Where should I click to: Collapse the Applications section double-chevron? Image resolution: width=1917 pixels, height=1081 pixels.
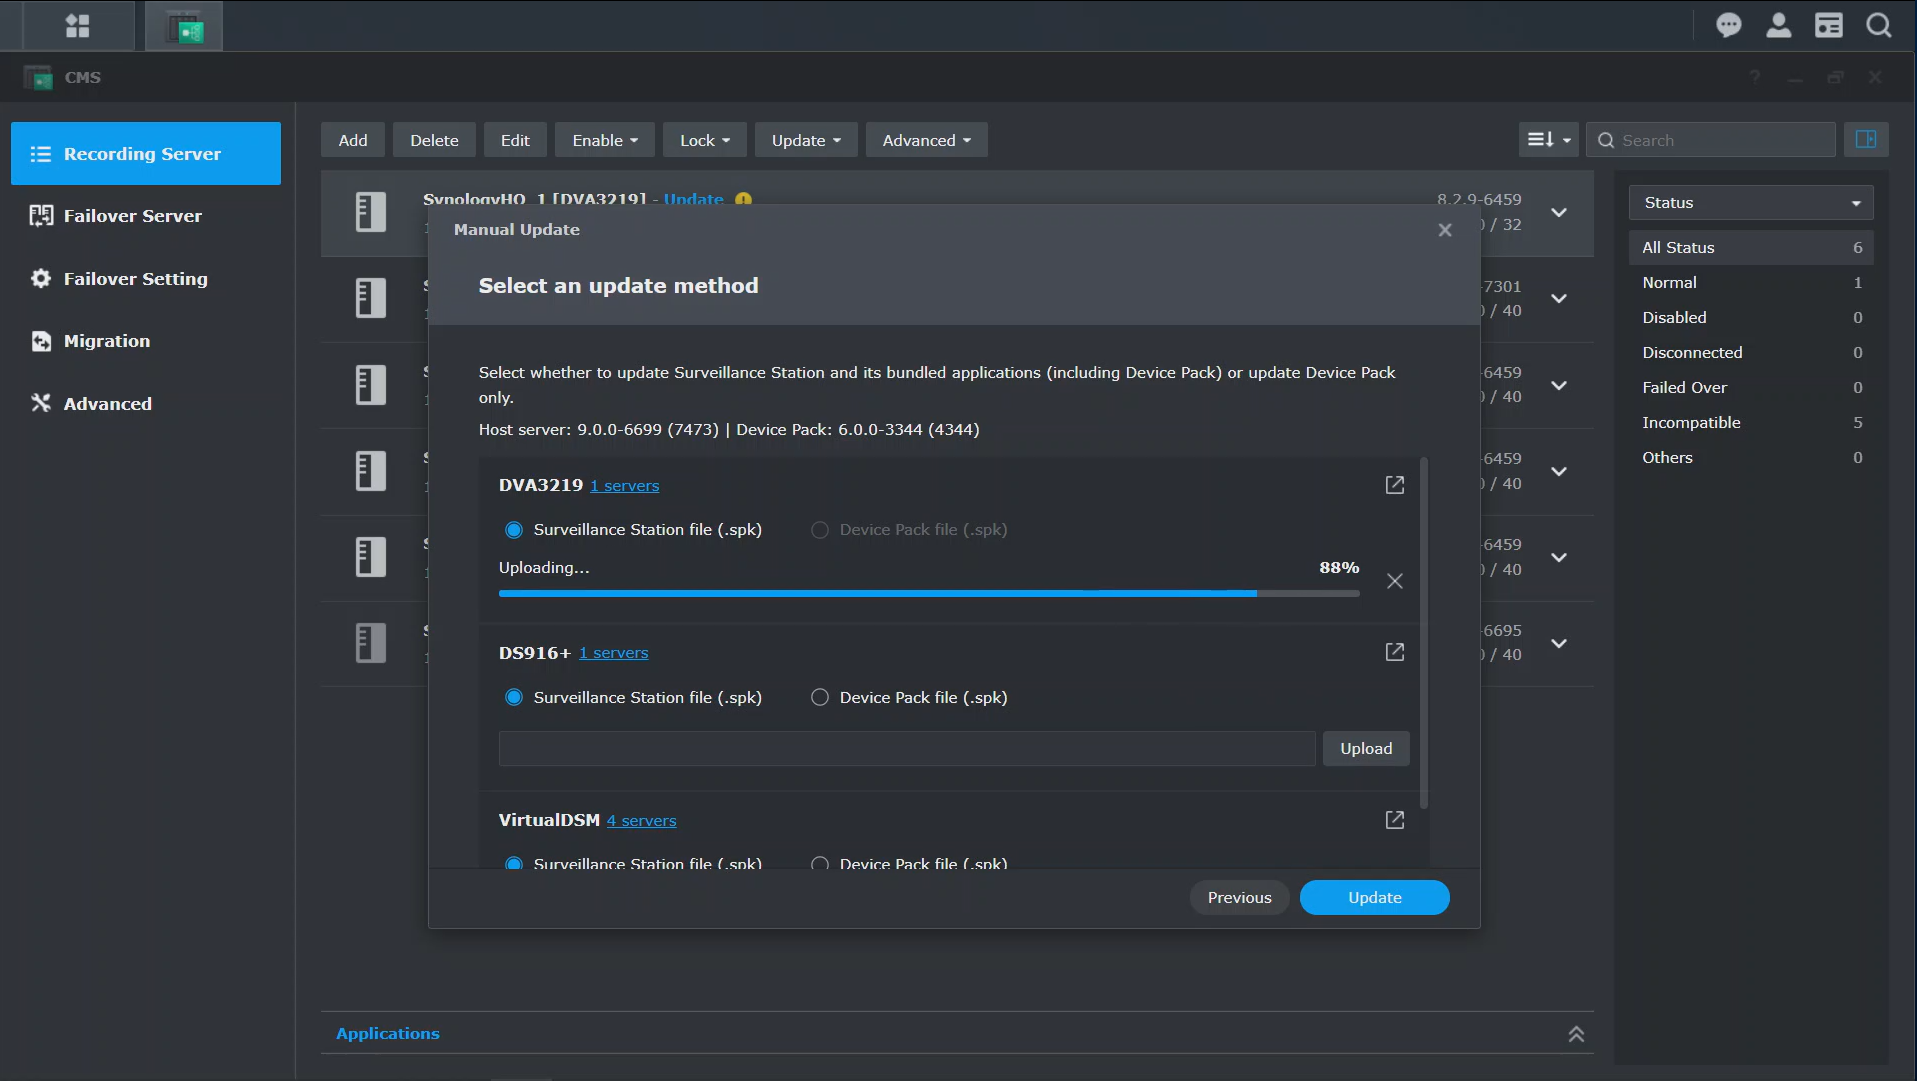1576,1034
